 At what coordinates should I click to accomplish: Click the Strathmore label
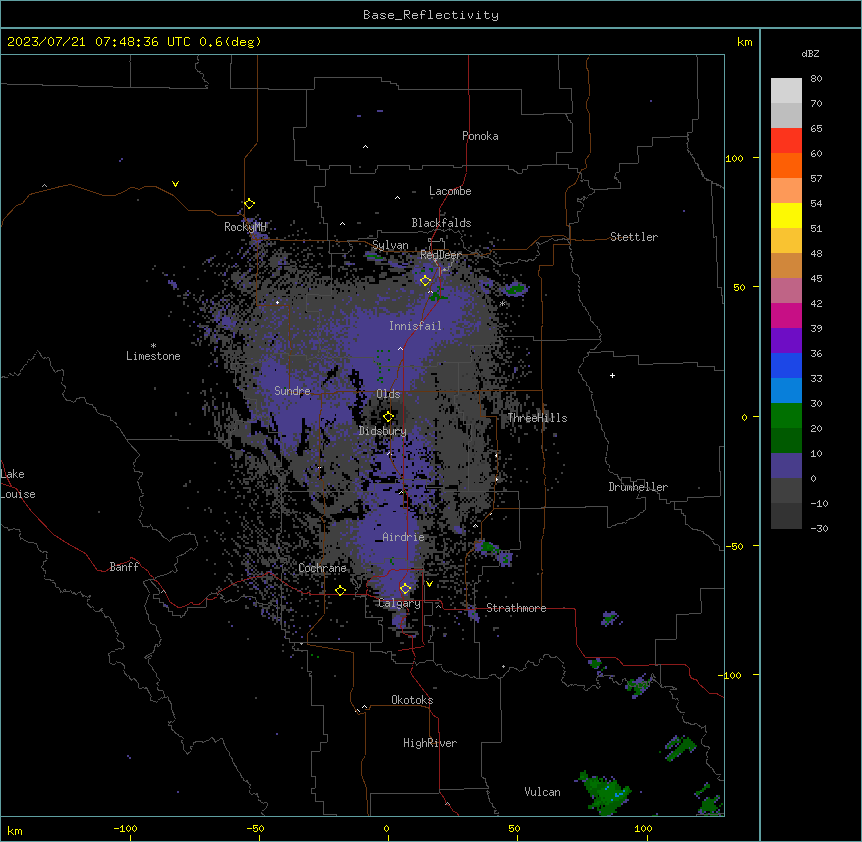(516, 608)
